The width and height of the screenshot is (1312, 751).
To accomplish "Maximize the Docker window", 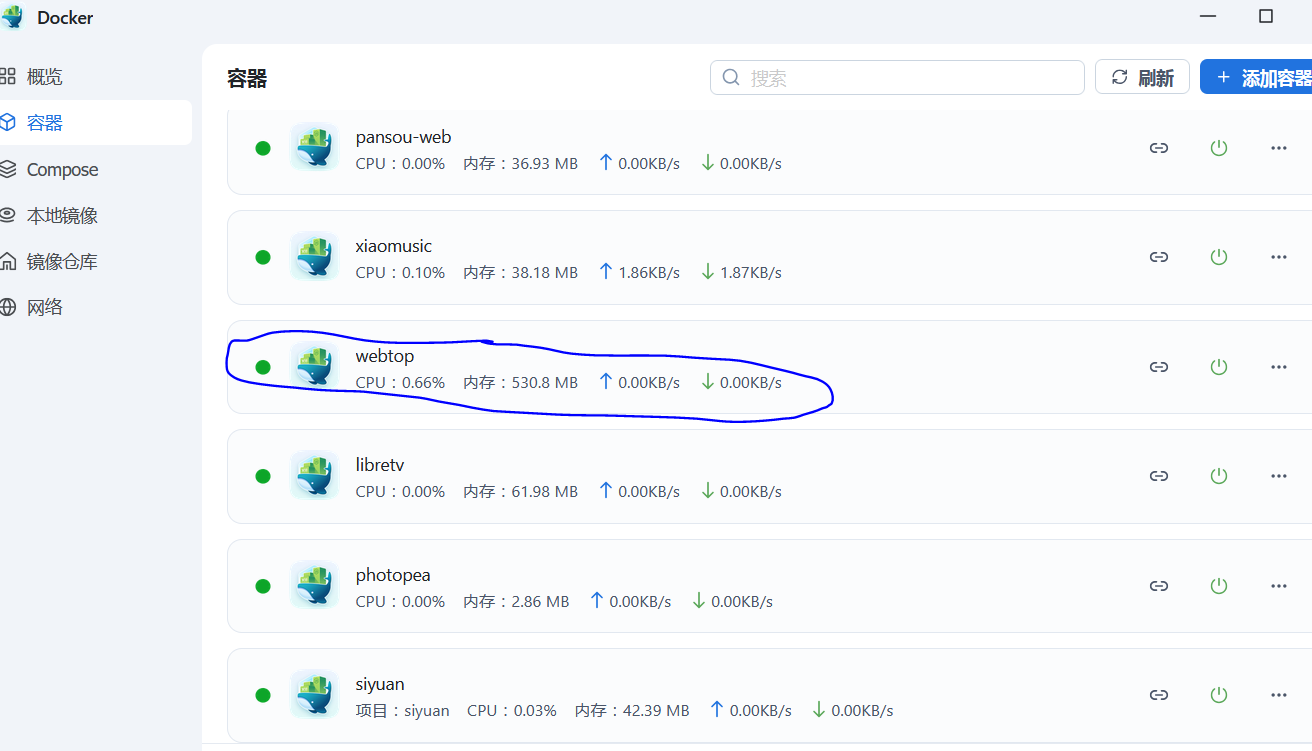I will tap(1266, 17).
